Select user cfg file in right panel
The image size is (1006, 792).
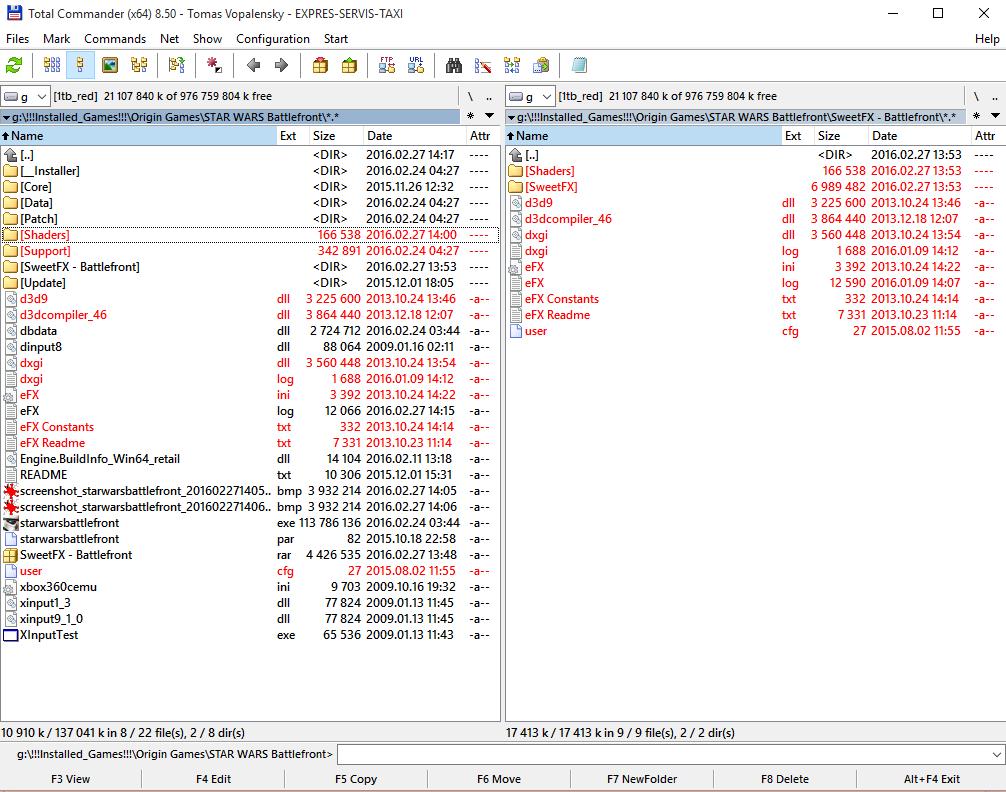click(755, 331)
